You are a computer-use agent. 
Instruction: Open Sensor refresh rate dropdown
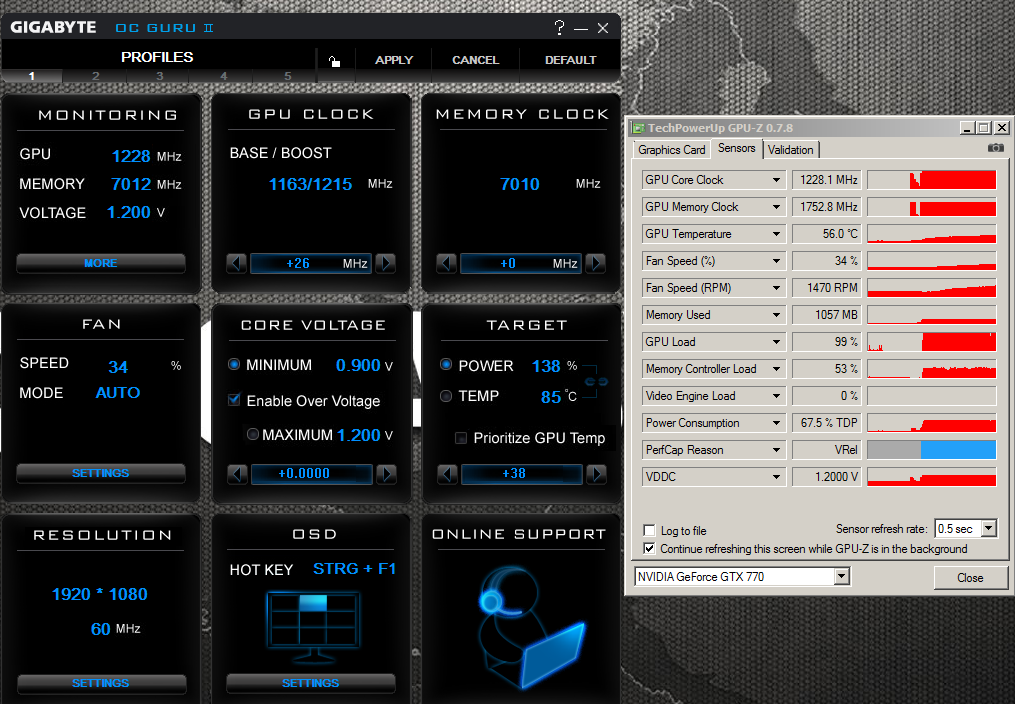coord(988,529)
